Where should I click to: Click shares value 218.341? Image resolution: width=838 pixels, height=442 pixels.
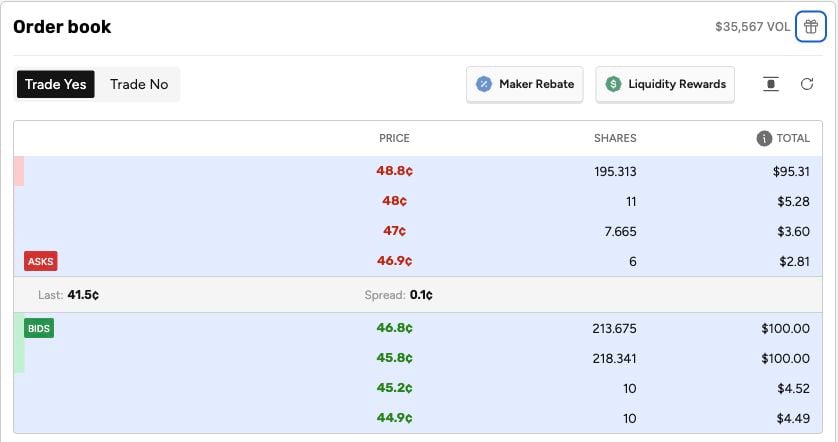(614, 358)
